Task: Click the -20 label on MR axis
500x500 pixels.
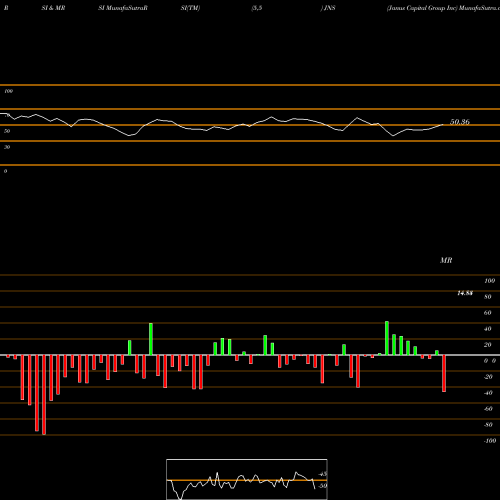Action: point(488,377)
